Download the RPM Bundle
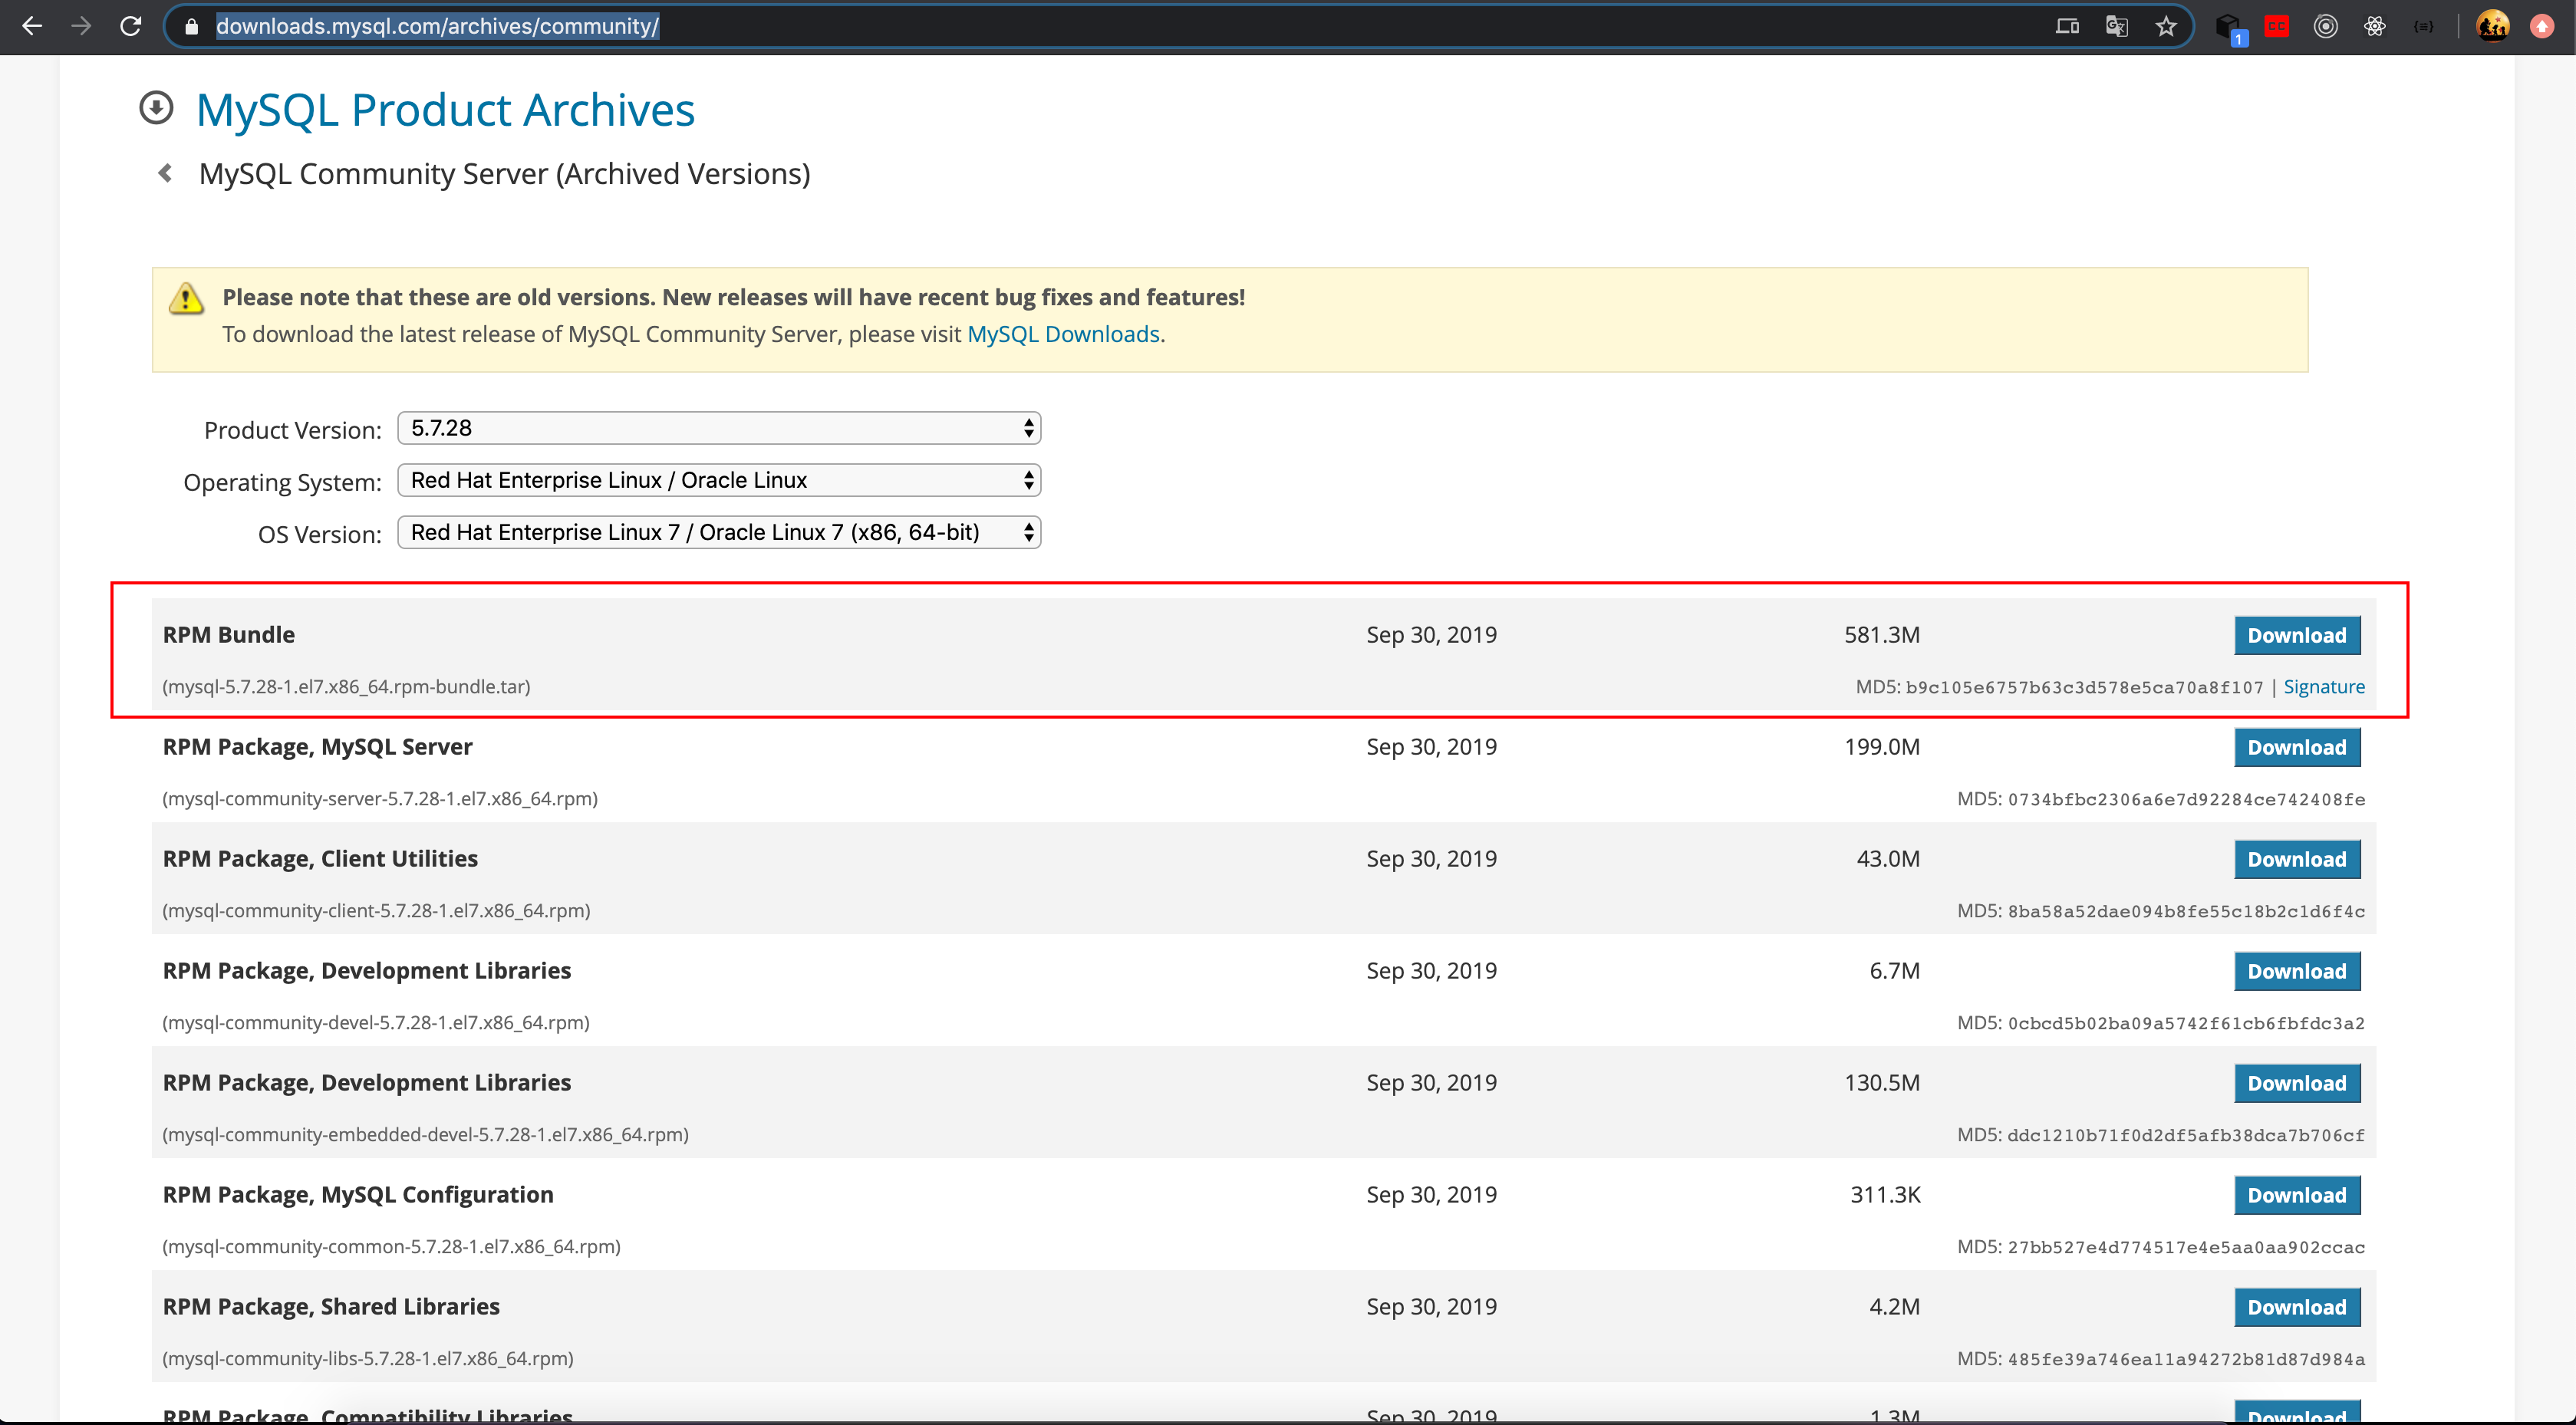 pyautogui.click(x=2296, y=636)
